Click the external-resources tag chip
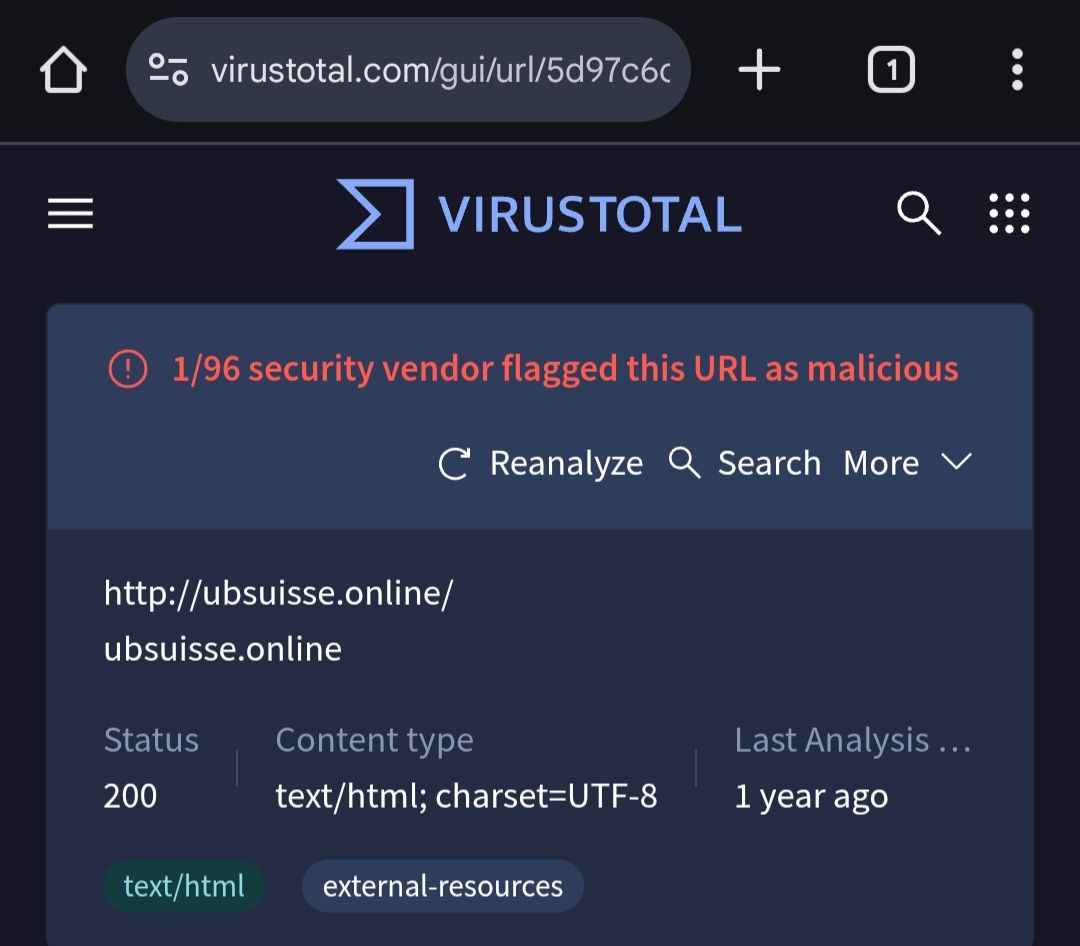This screenshot has width=1080, height=946. [442, 886]
